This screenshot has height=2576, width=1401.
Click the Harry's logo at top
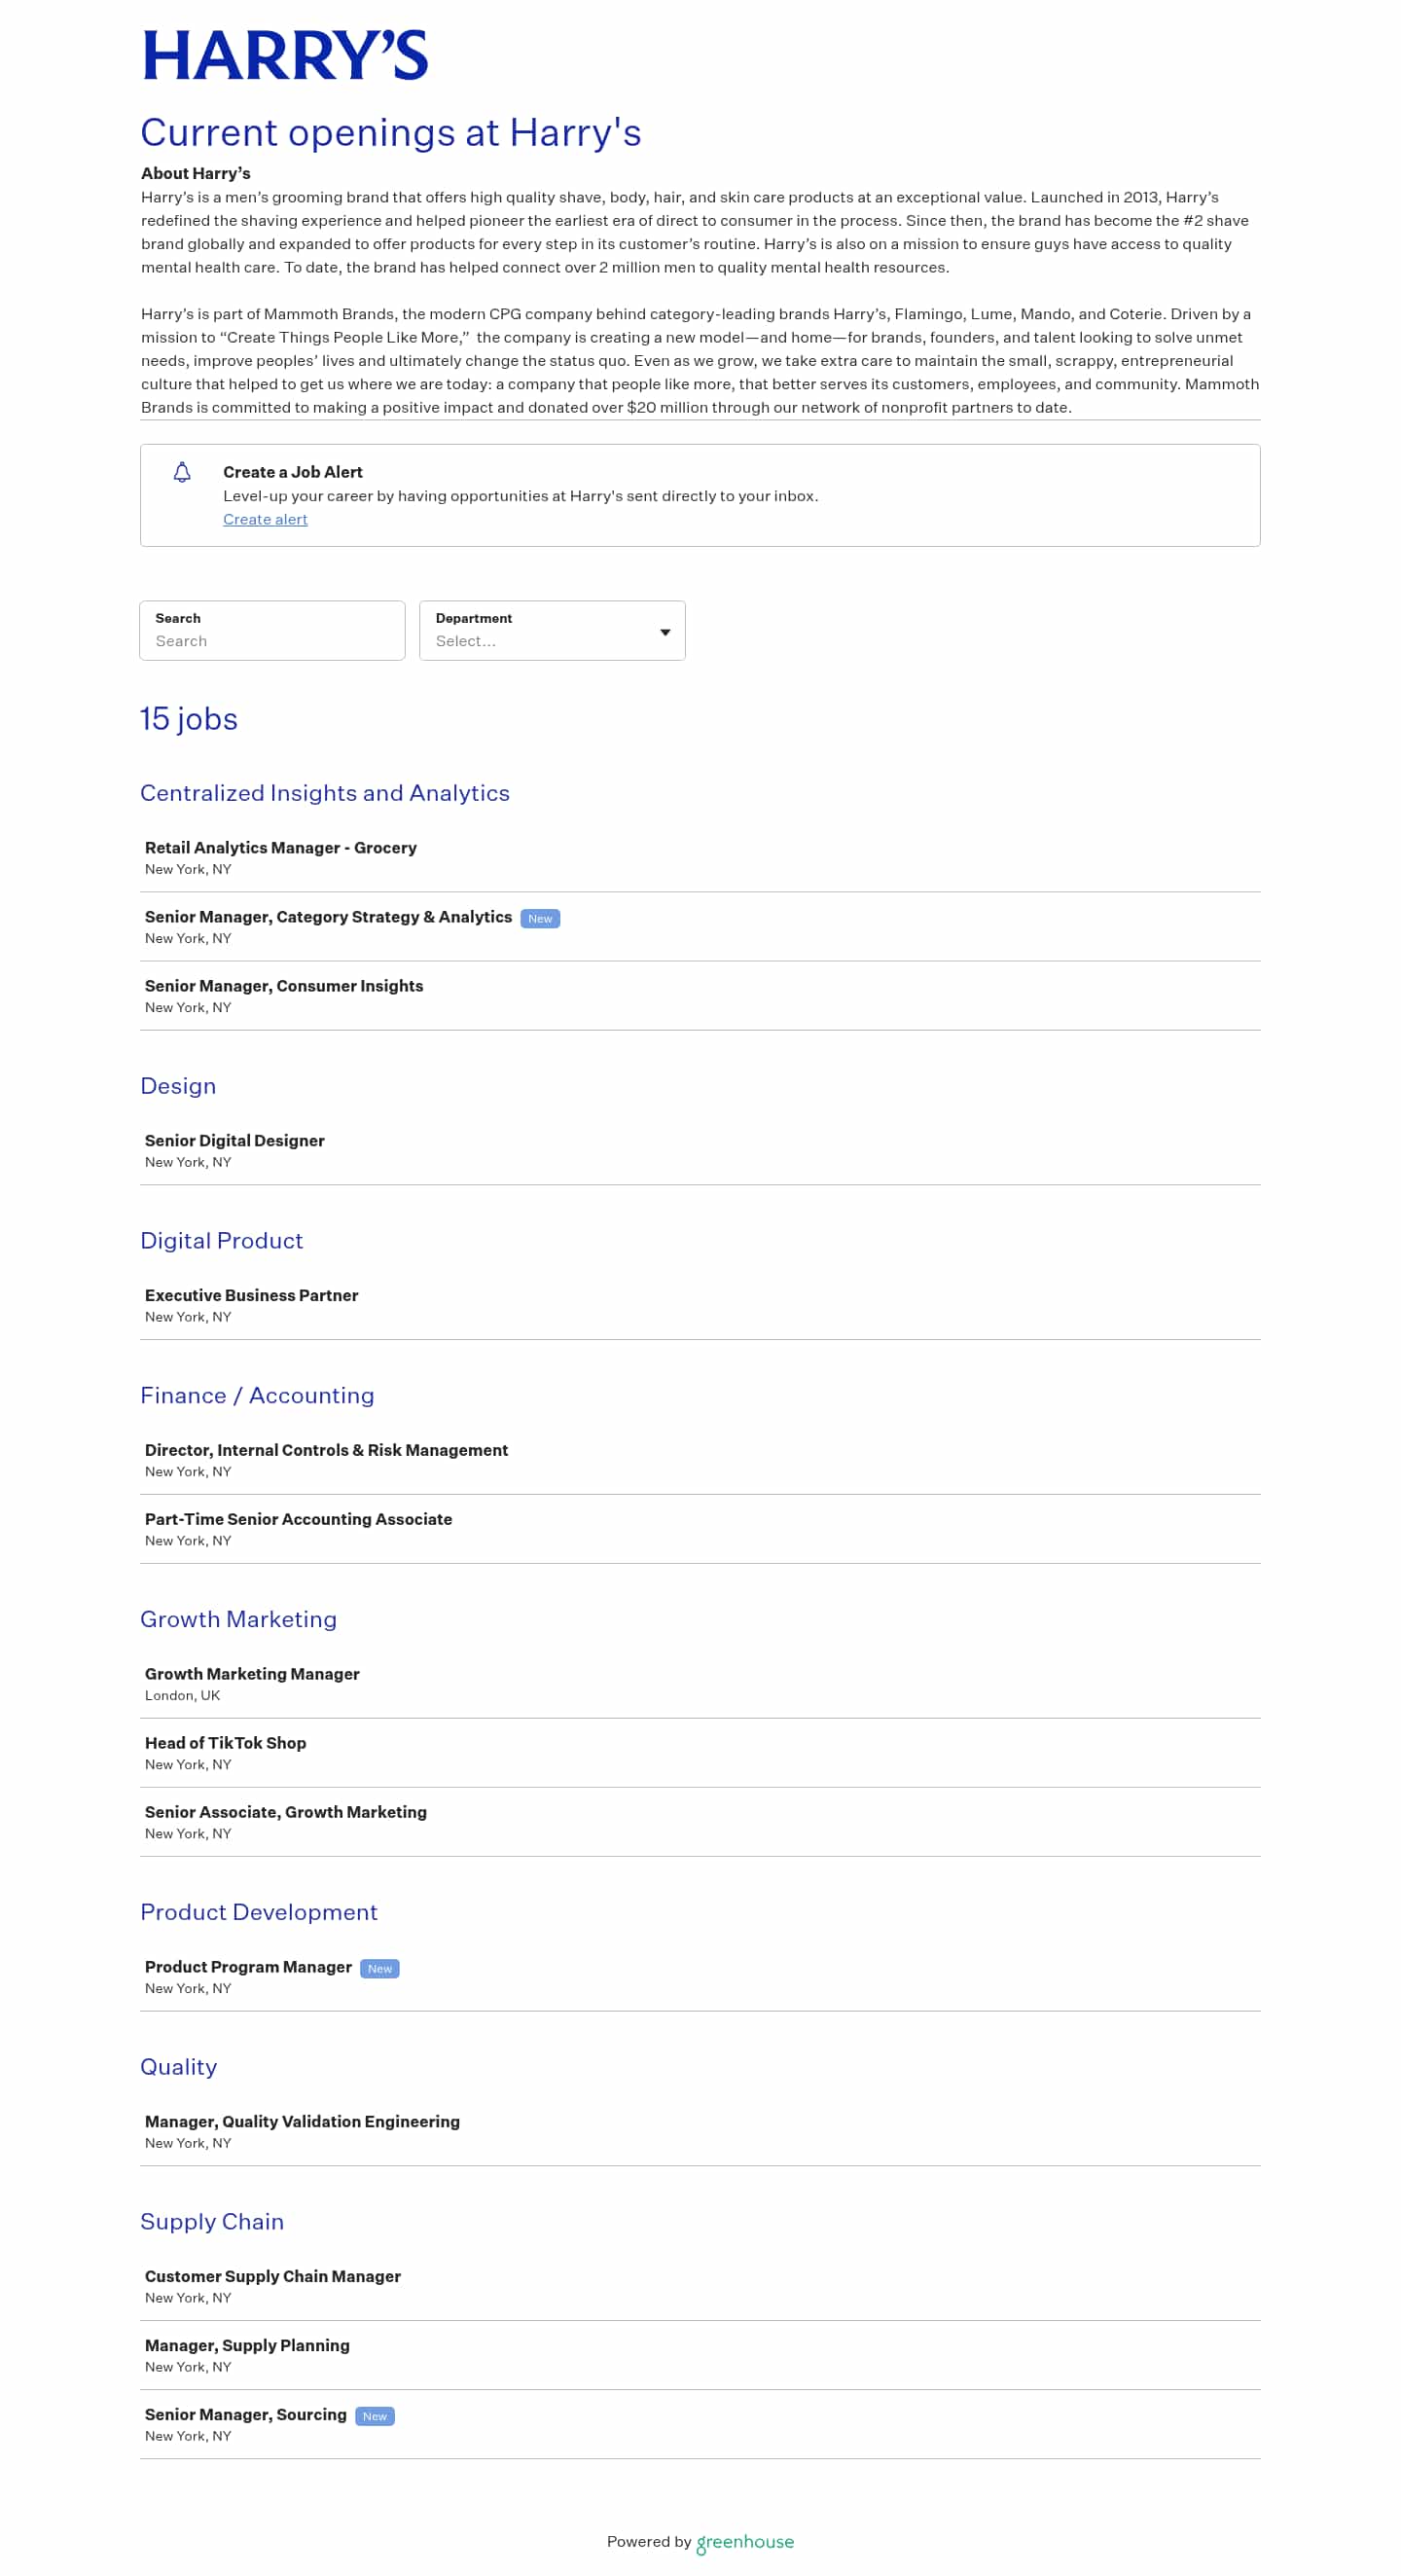pos(285,55)
